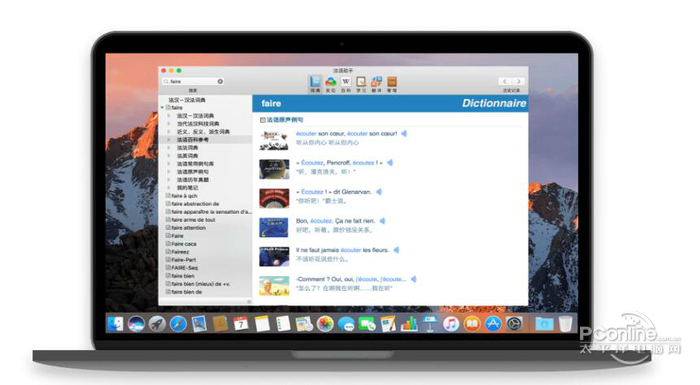Viewport: 700px width, 385px height.
Task: Open the 翻译 translation toolbar icon
Action: (376, 84)
